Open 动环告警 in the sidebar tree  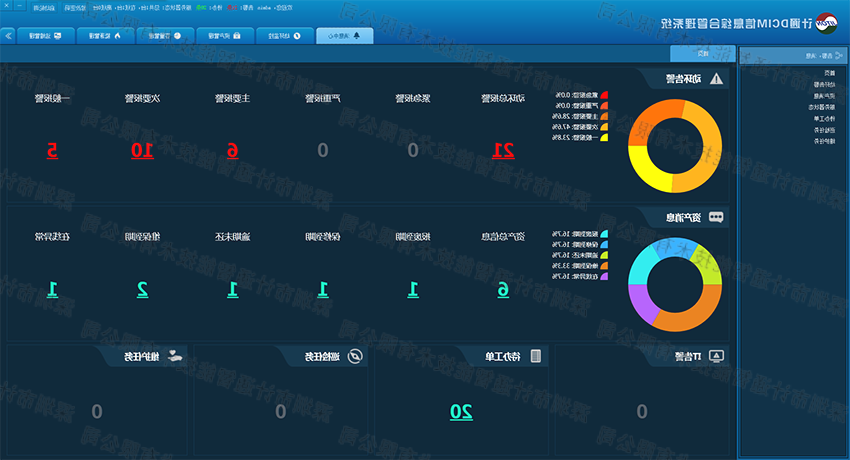(x=824, y=85)
